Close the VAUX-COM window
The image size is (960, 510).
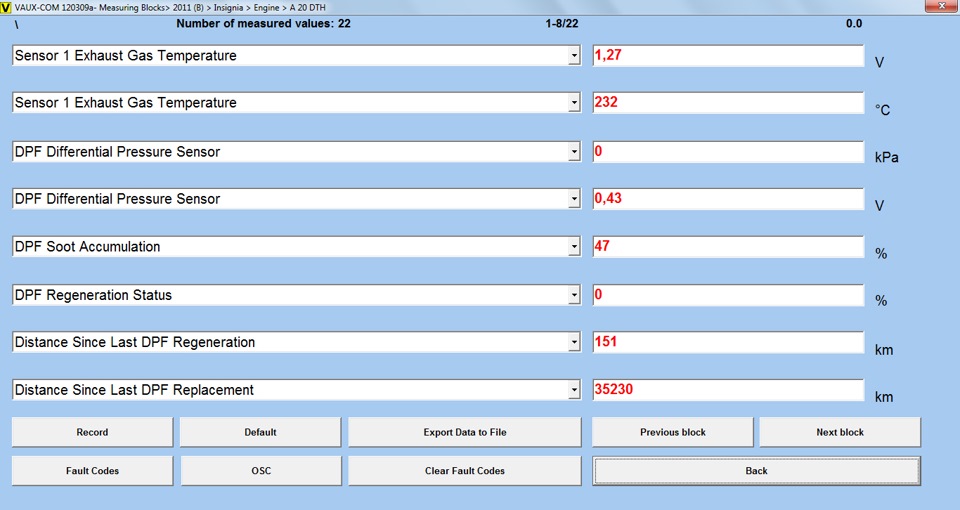point(942,6)
